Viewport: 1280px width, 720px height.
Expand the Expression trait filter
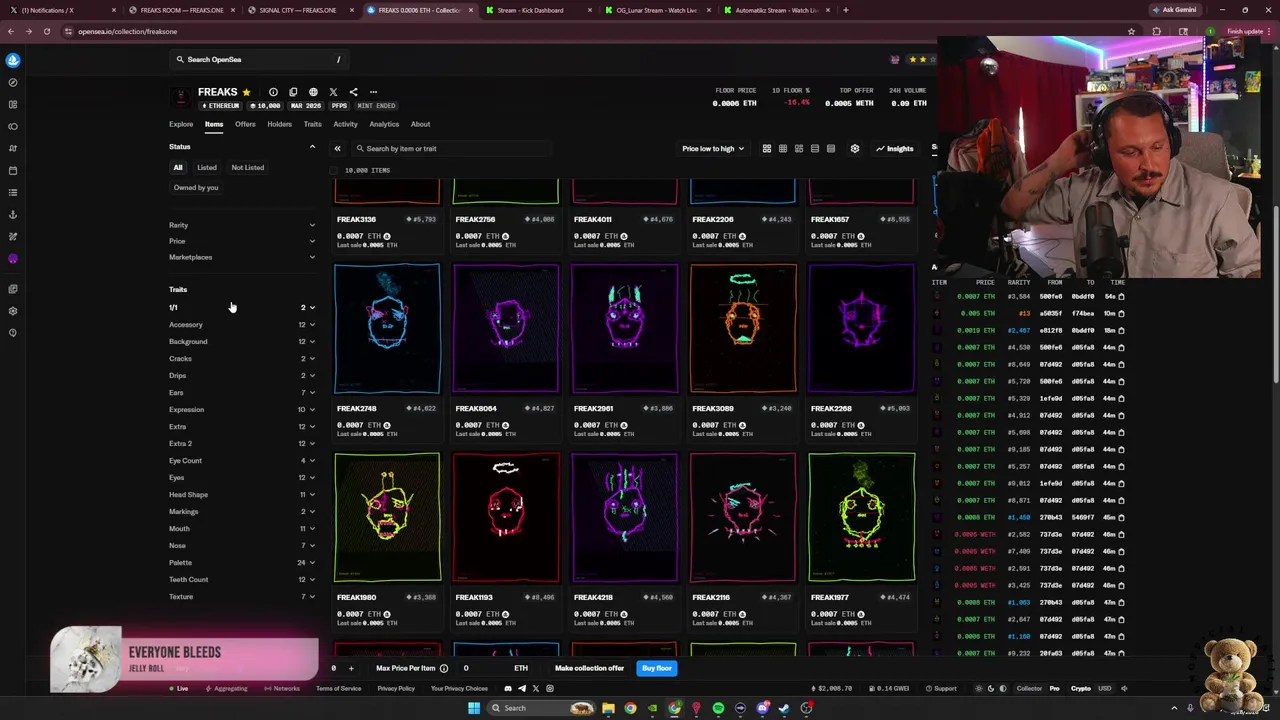pyautogui.click(x=242, y=409)
